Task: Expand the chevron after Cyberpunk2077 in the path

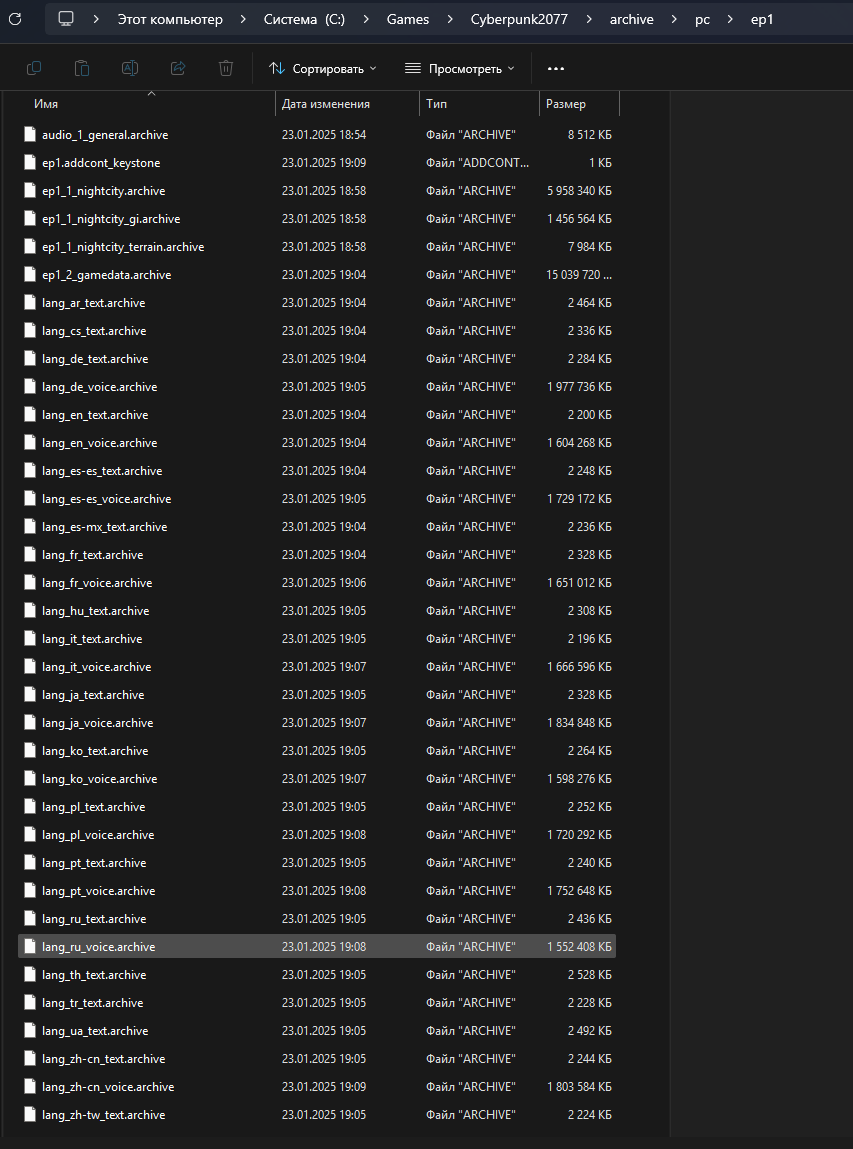Action: (589, 20)
